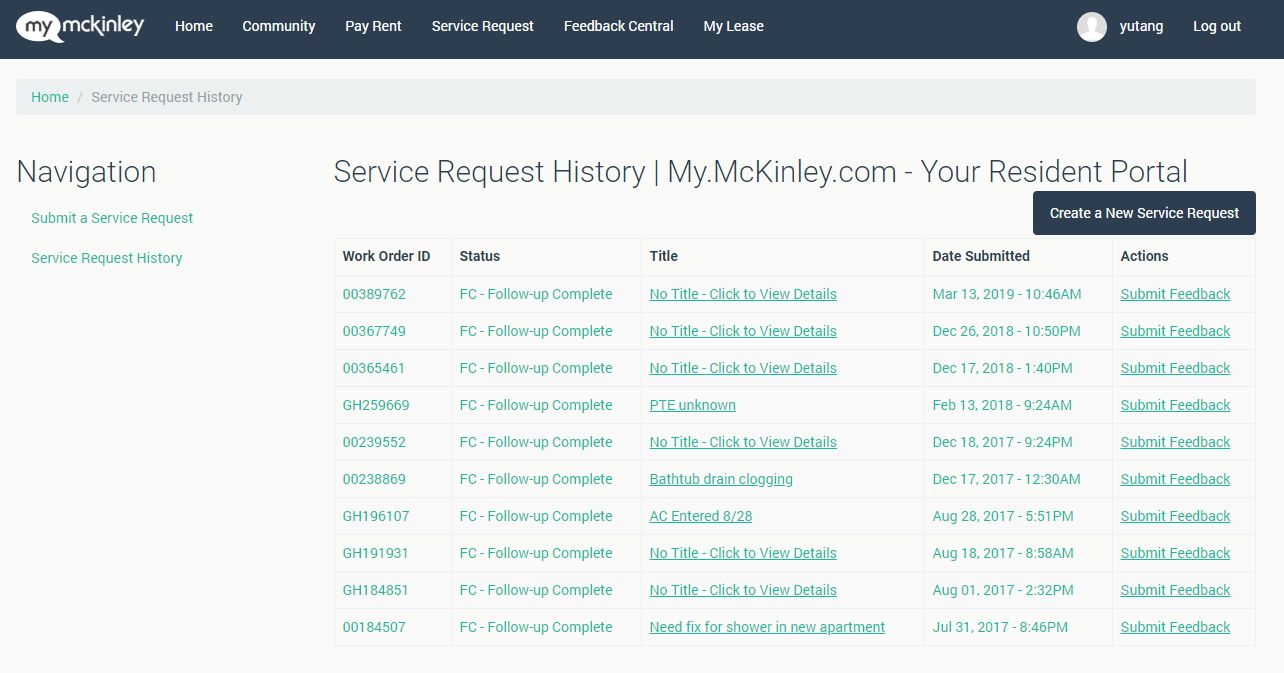Viewport: 1284px width, 673px height.
Task: Click date Dec 26, 2018 - 10:50PM
Action: 1007,331
